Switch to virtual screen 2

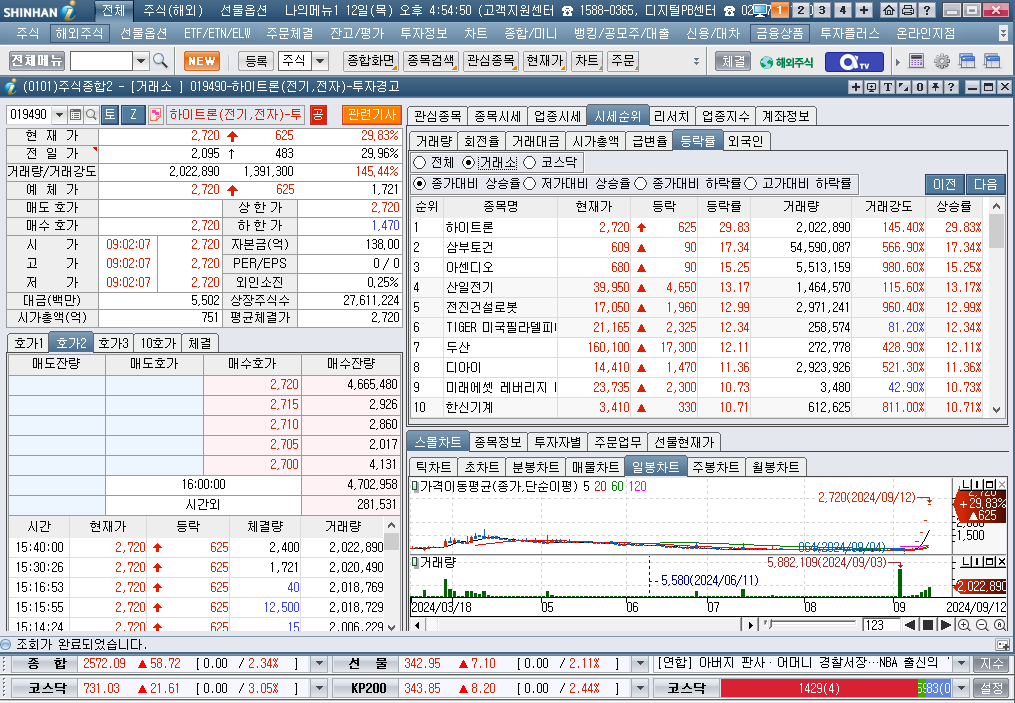coord(801,10)
